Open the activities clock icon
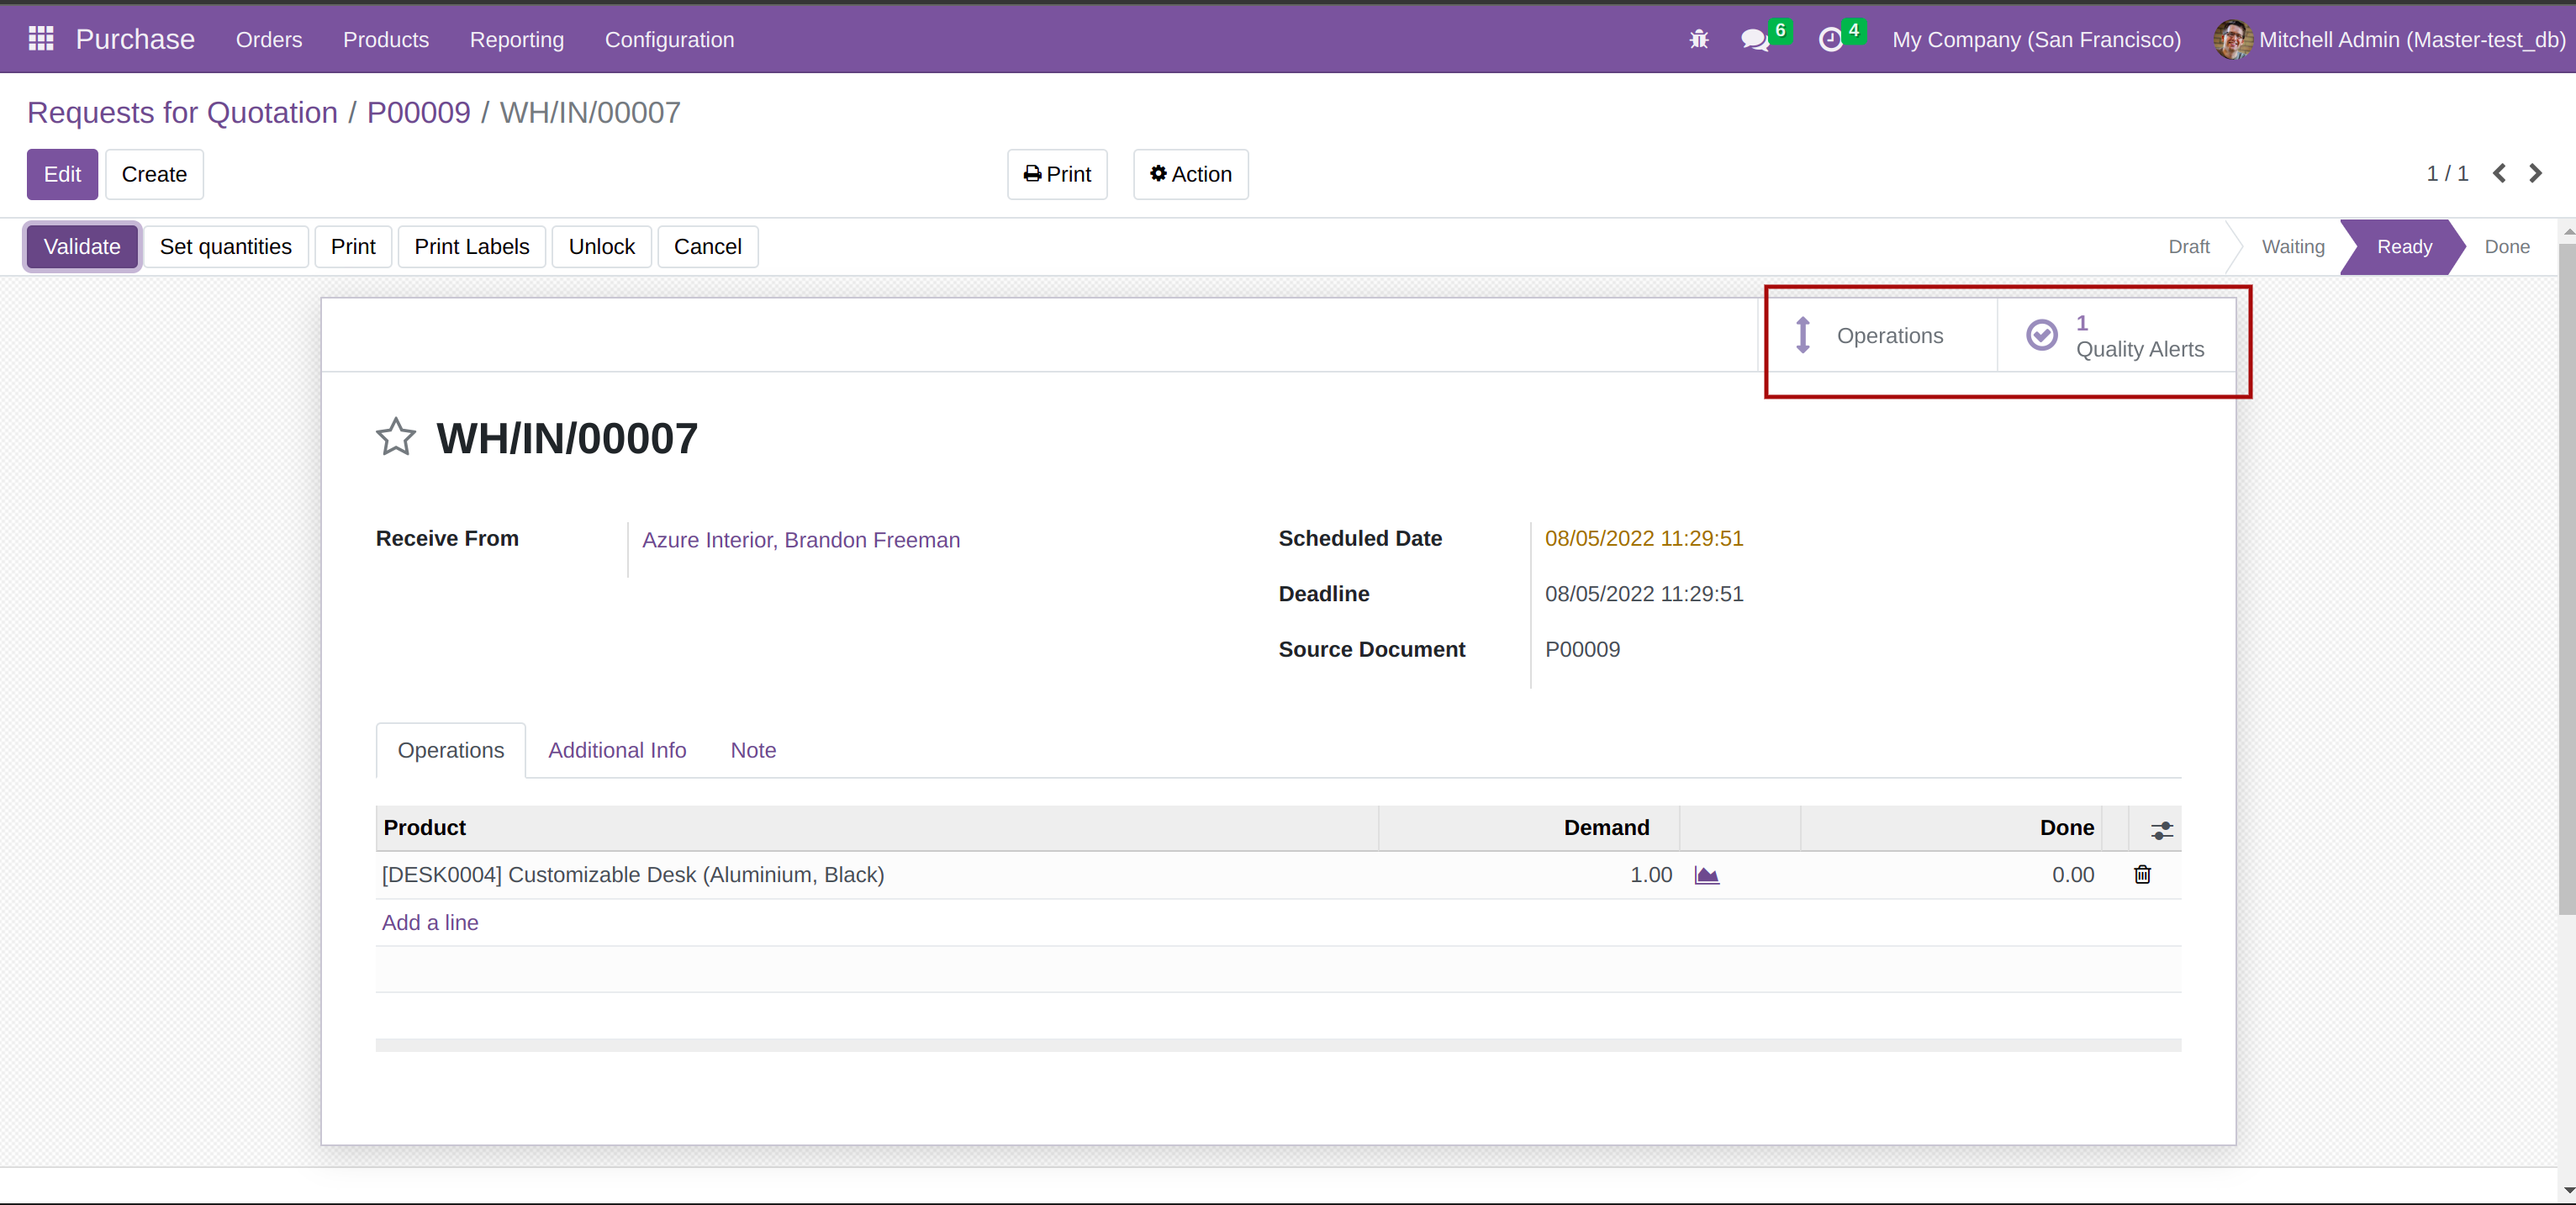 tap(1830, 40)
